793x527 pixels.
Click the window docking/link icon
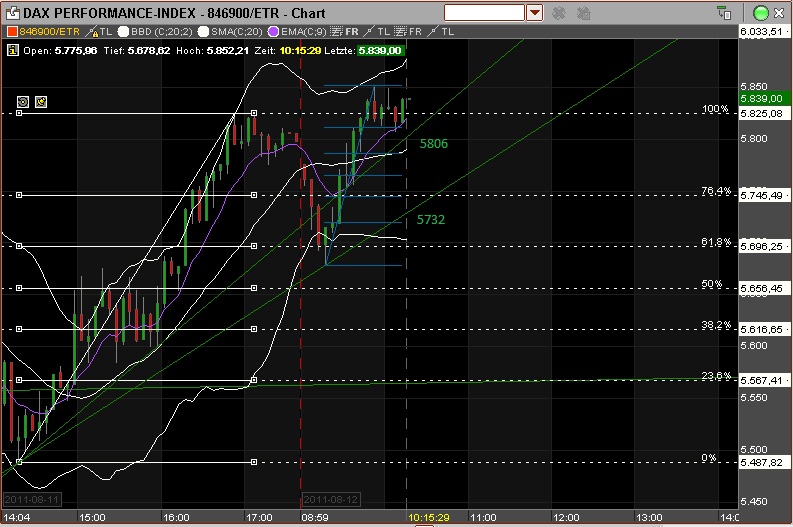pos(724,13)
